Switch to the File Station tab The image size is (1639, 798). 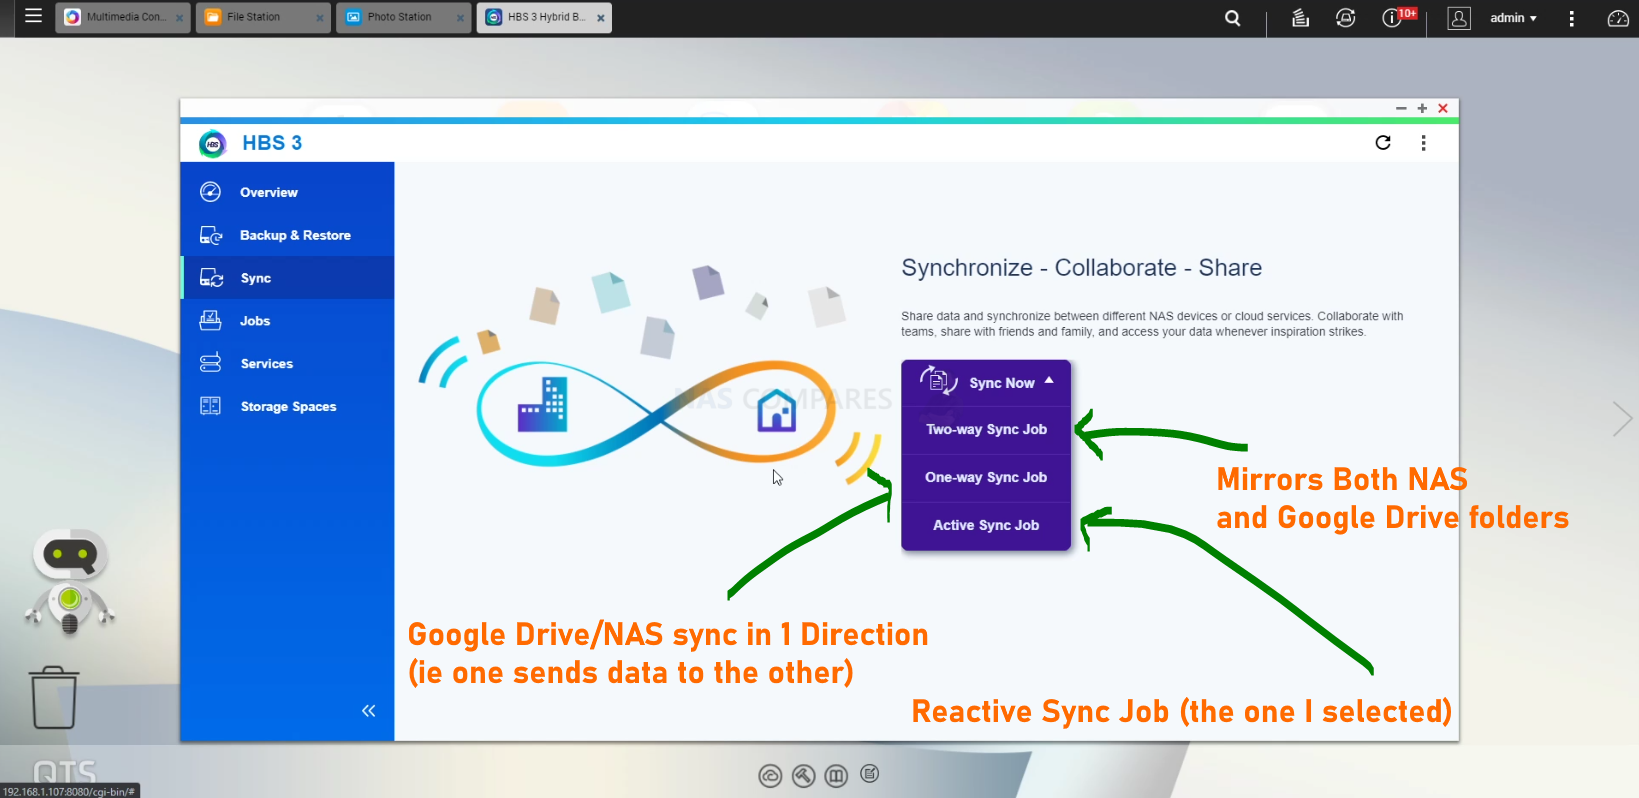click(262, 17)
